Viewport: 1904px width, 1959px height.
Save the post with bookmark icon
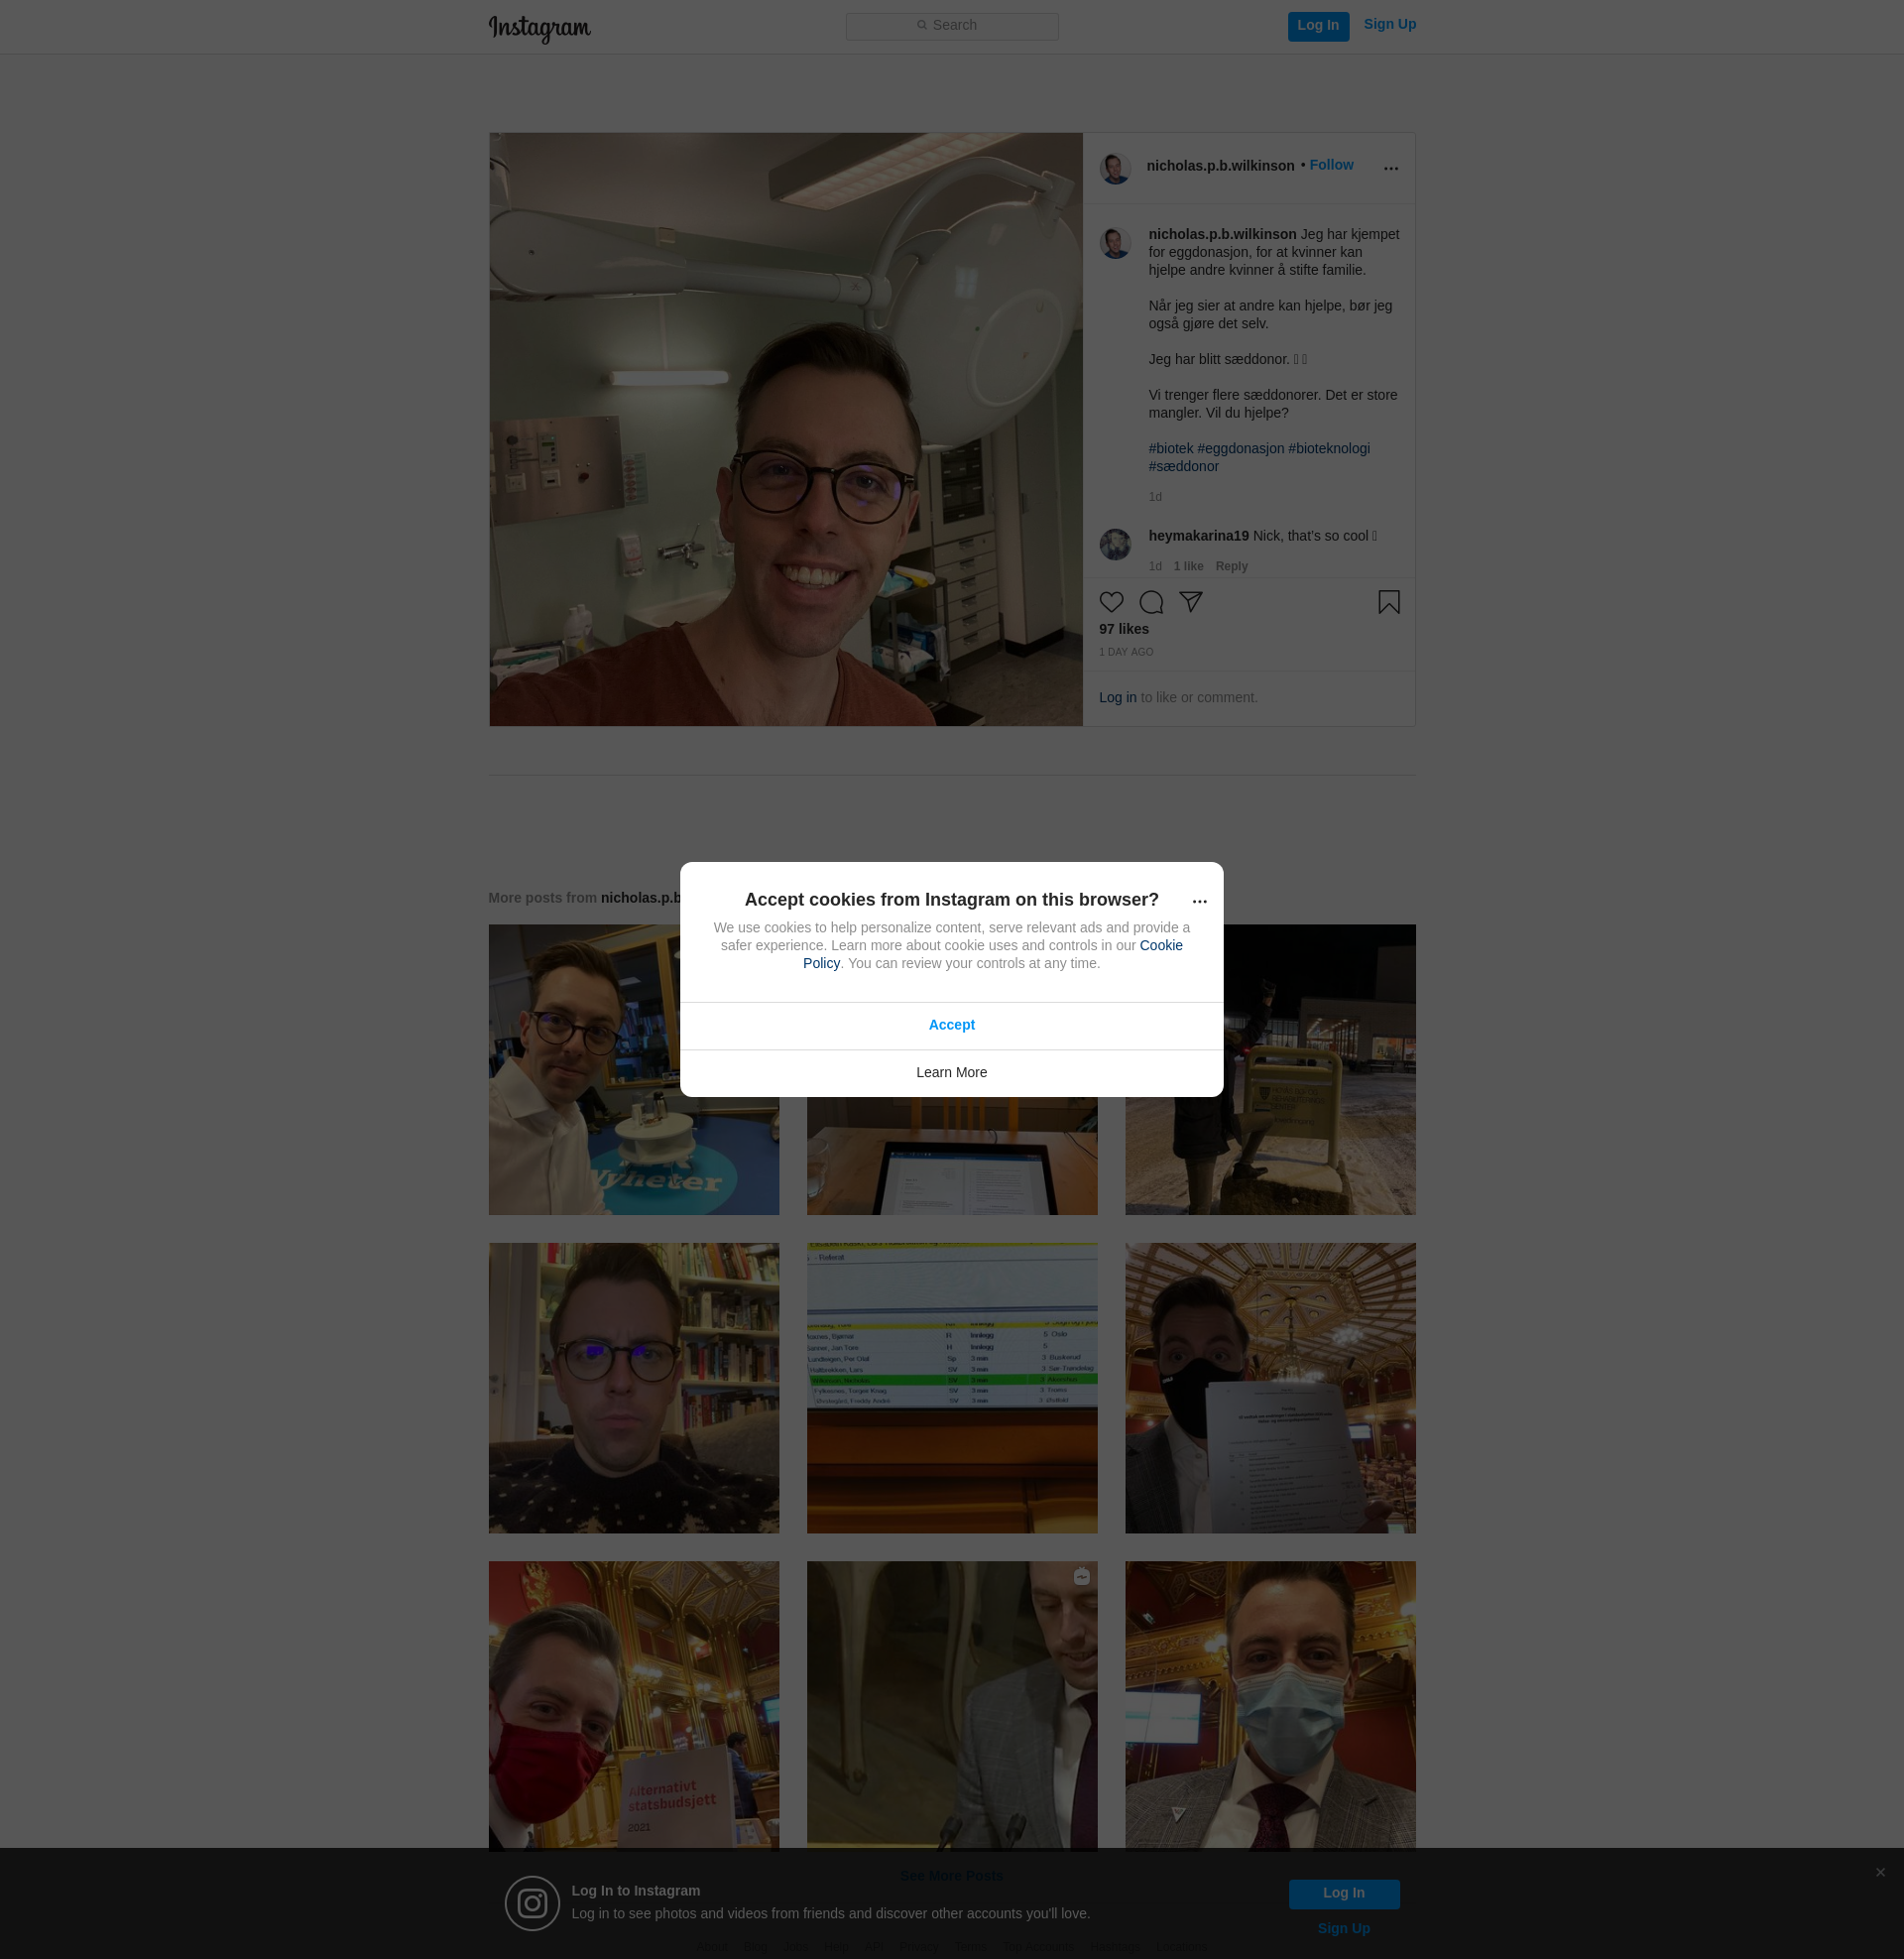pyautogui.click(x=1388, y=602)
